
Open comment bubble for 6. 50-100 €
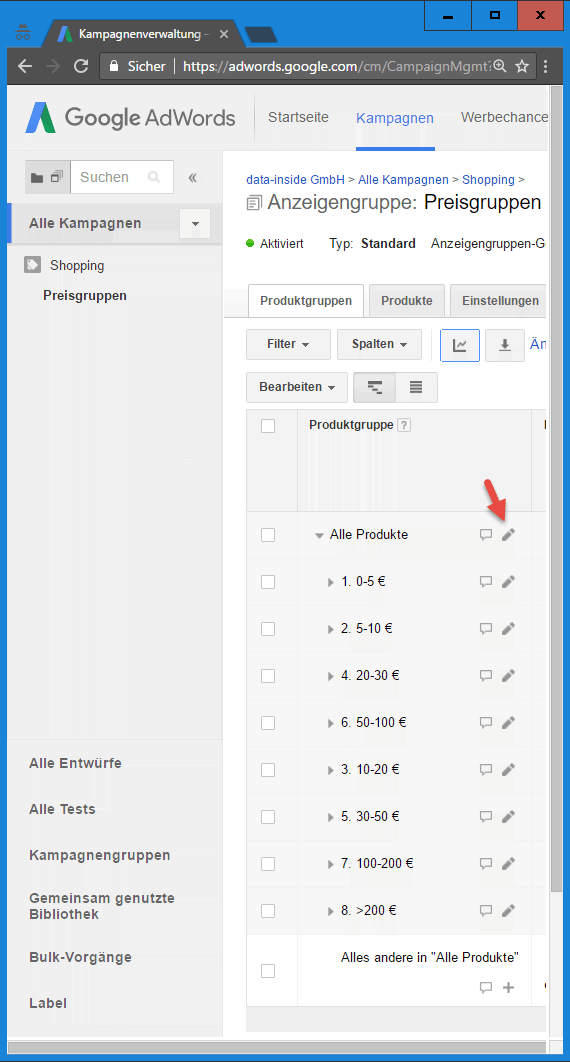tap(485, 723)
